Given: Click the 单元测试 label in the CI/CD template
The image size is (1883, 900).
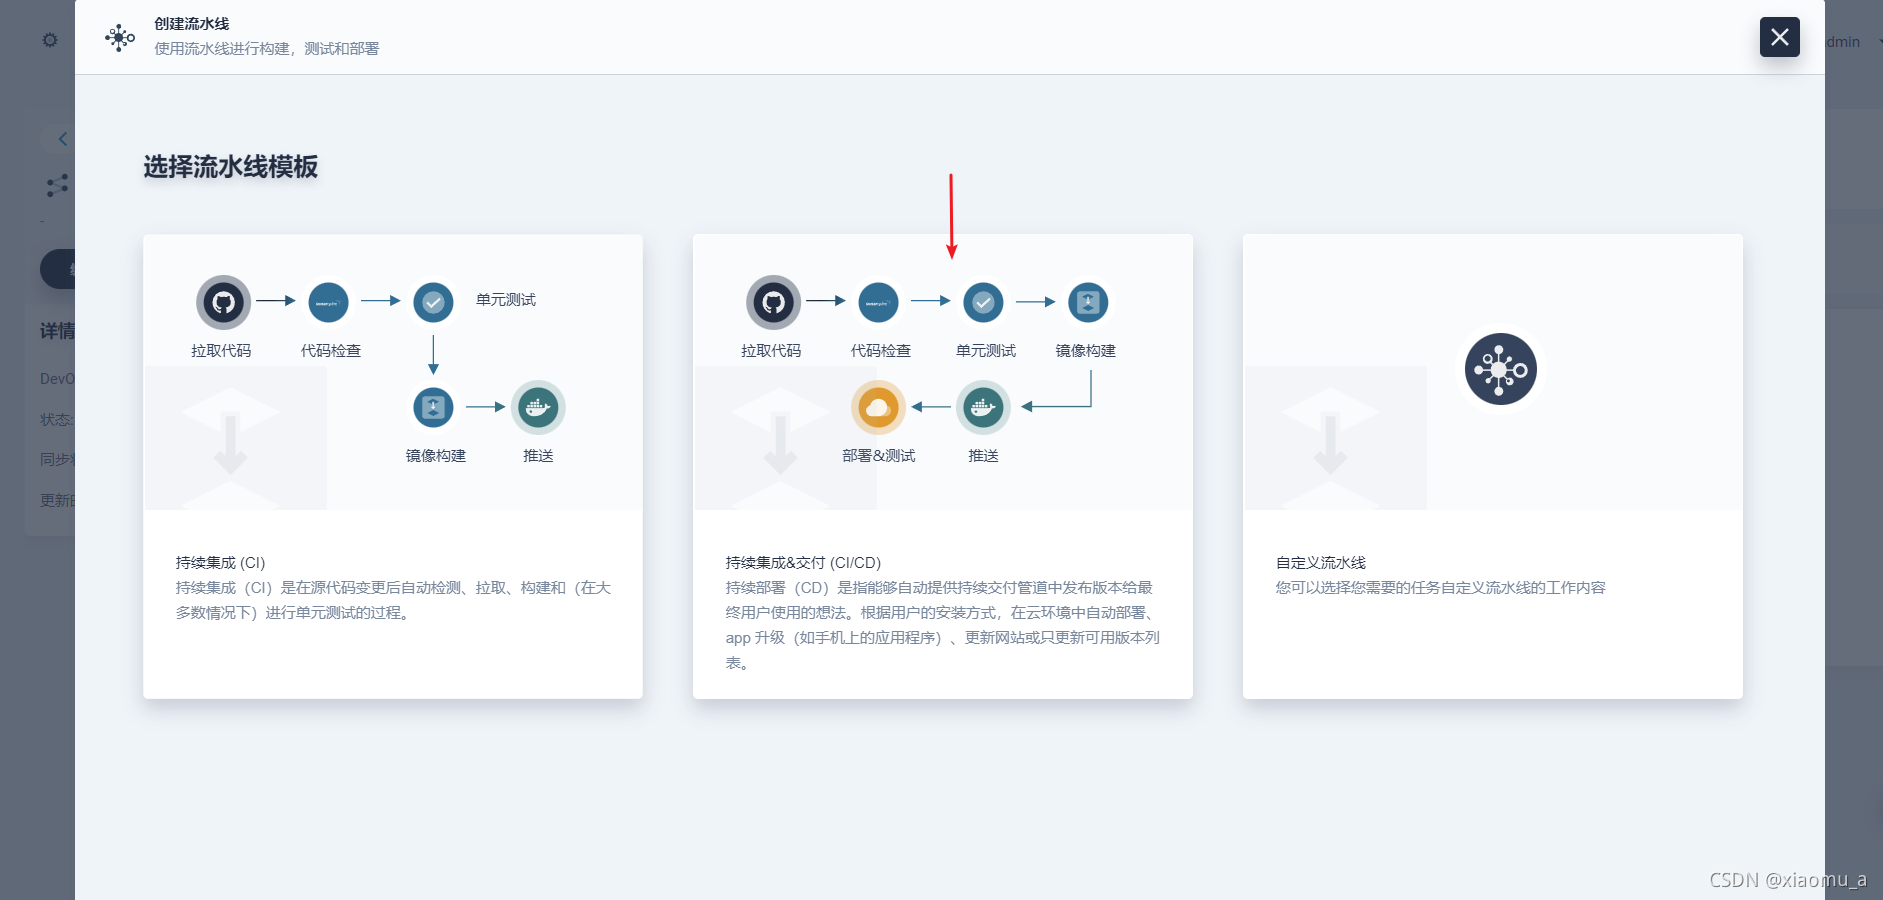Looking at the screenshot, I should coord(986,351).
